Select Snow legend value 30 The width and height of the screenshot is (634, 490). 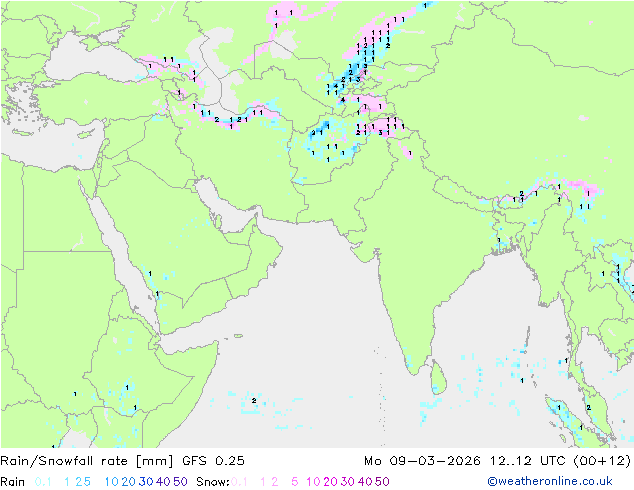348,482
